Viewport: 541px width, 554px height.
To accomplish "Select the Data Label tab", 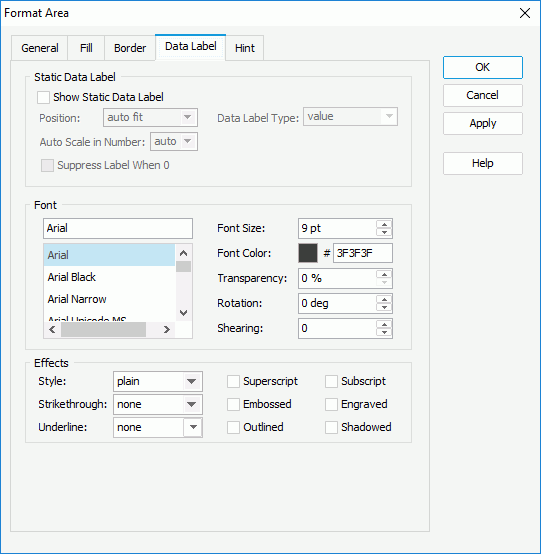I will [x=190, y=47].
